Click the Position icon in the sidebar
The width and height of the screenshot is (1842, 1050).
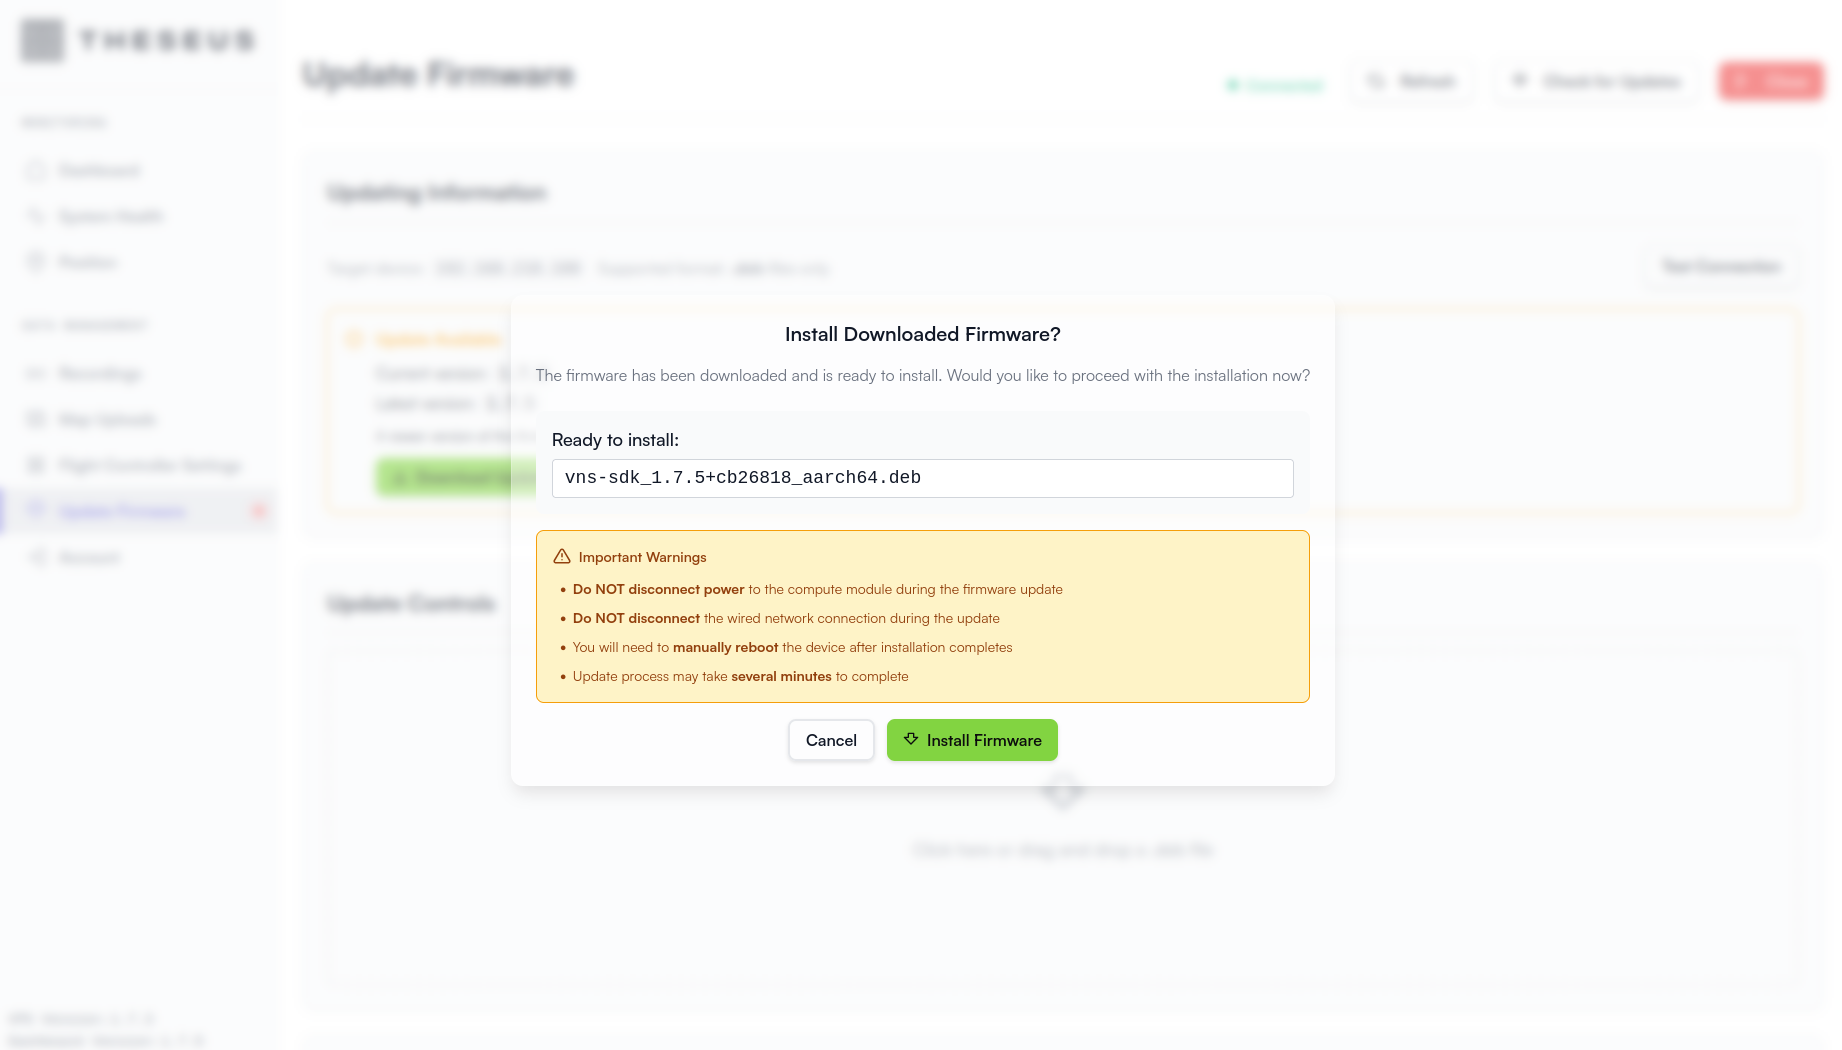pyautogui.click(x=36, y=262)
